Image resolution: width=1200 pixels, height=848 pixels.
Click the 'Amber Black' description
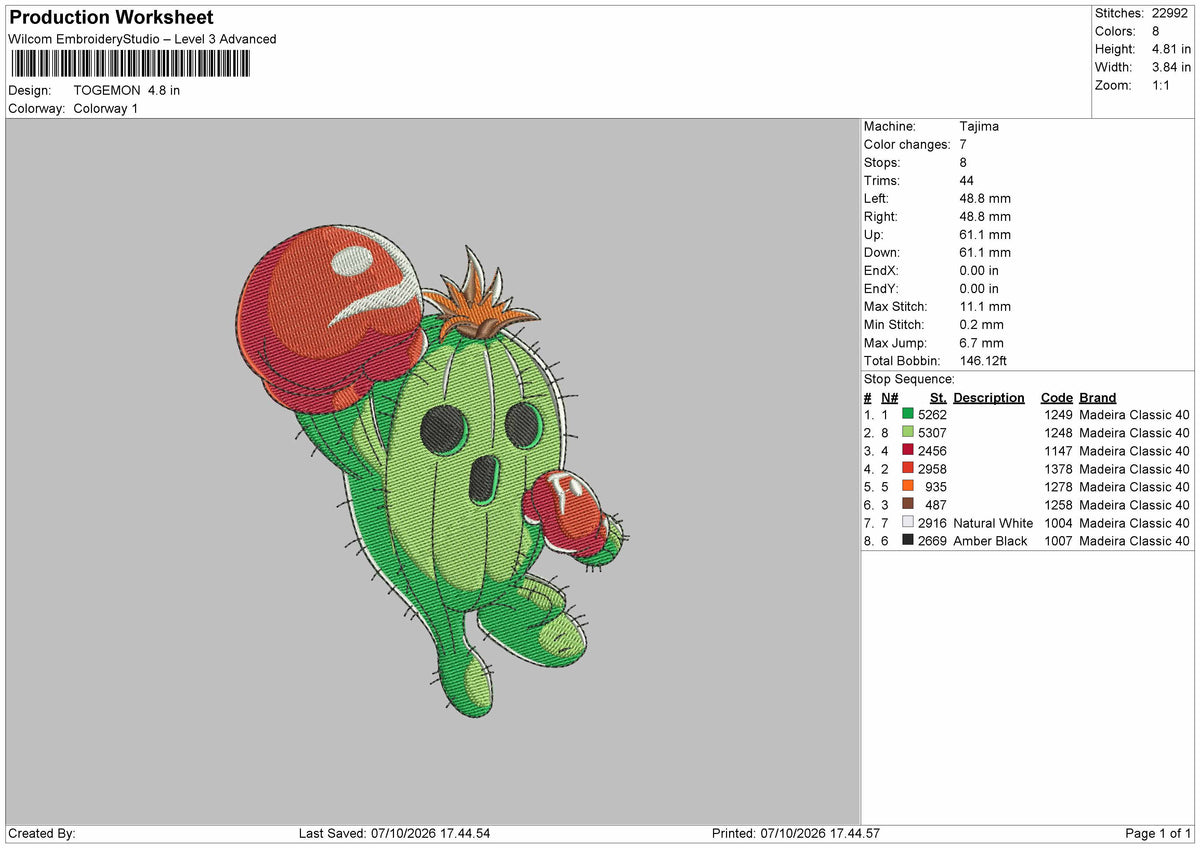990,541
